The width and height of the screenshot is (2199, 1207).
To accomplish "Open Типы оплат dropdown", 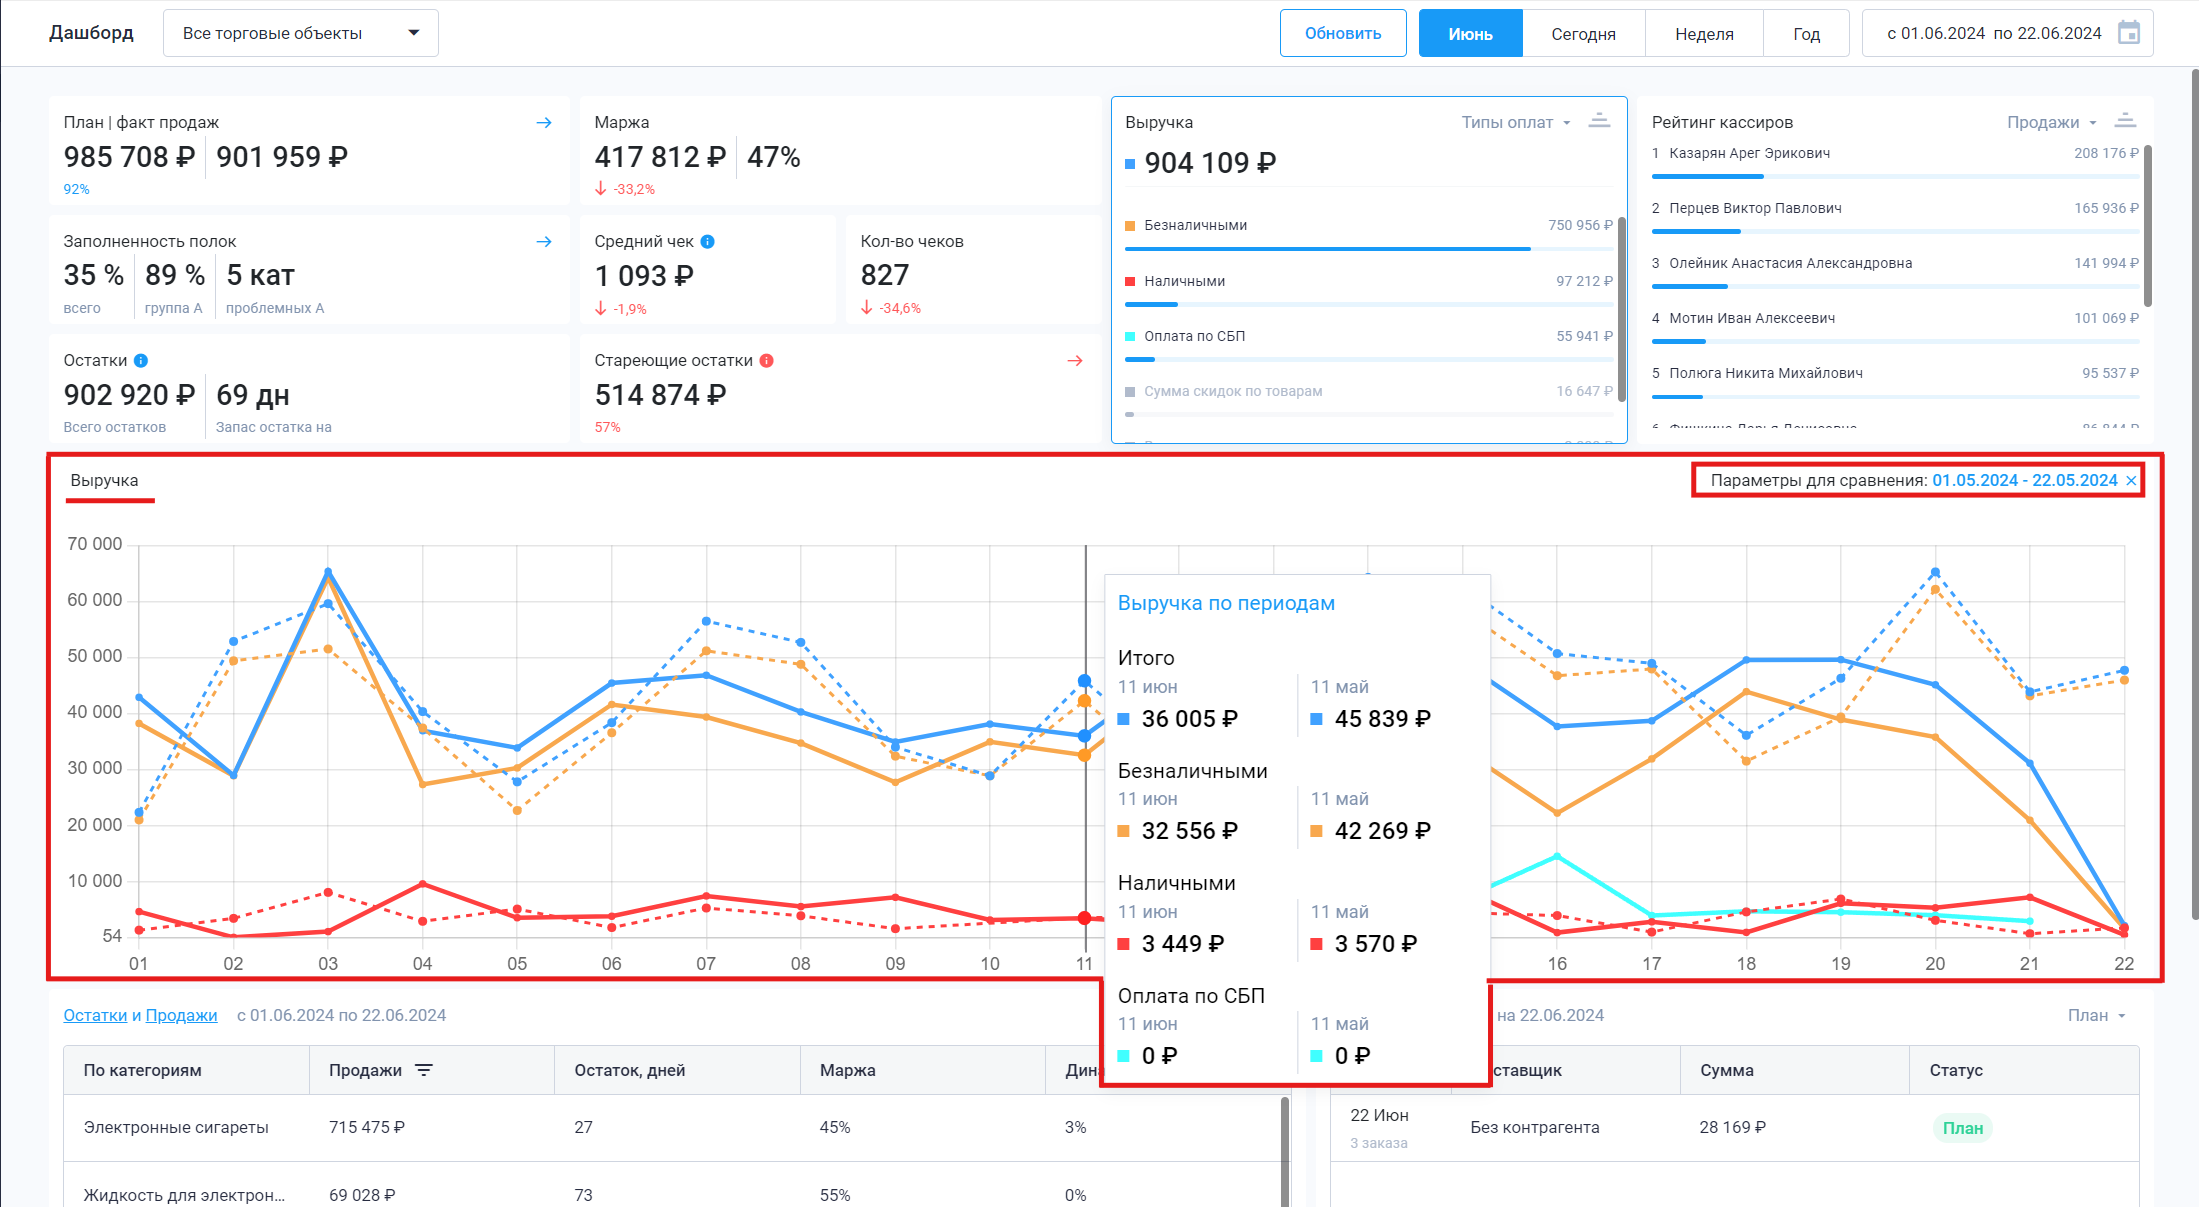I will pyautogui.click(x=1515, y=122).
